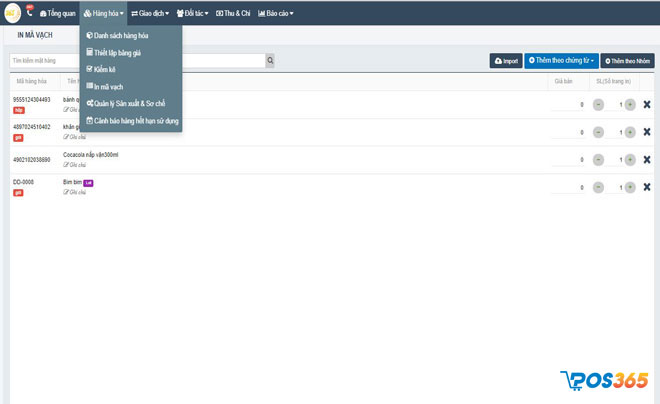Remove item 9555124304493 row

tap(647, 104)
